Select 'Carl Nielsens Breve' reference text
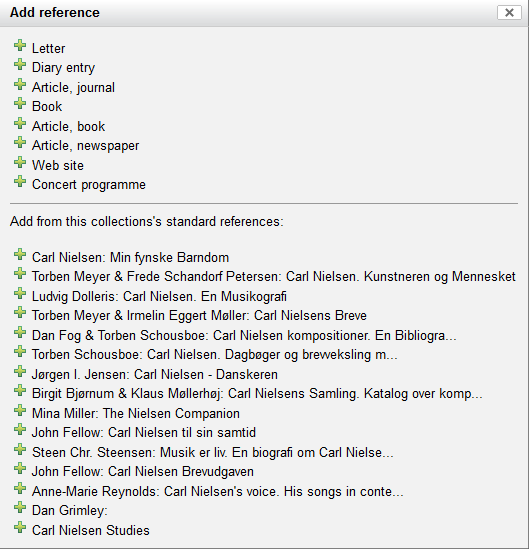This screenshot has height=549, width=529. click(x=199, y=315)
